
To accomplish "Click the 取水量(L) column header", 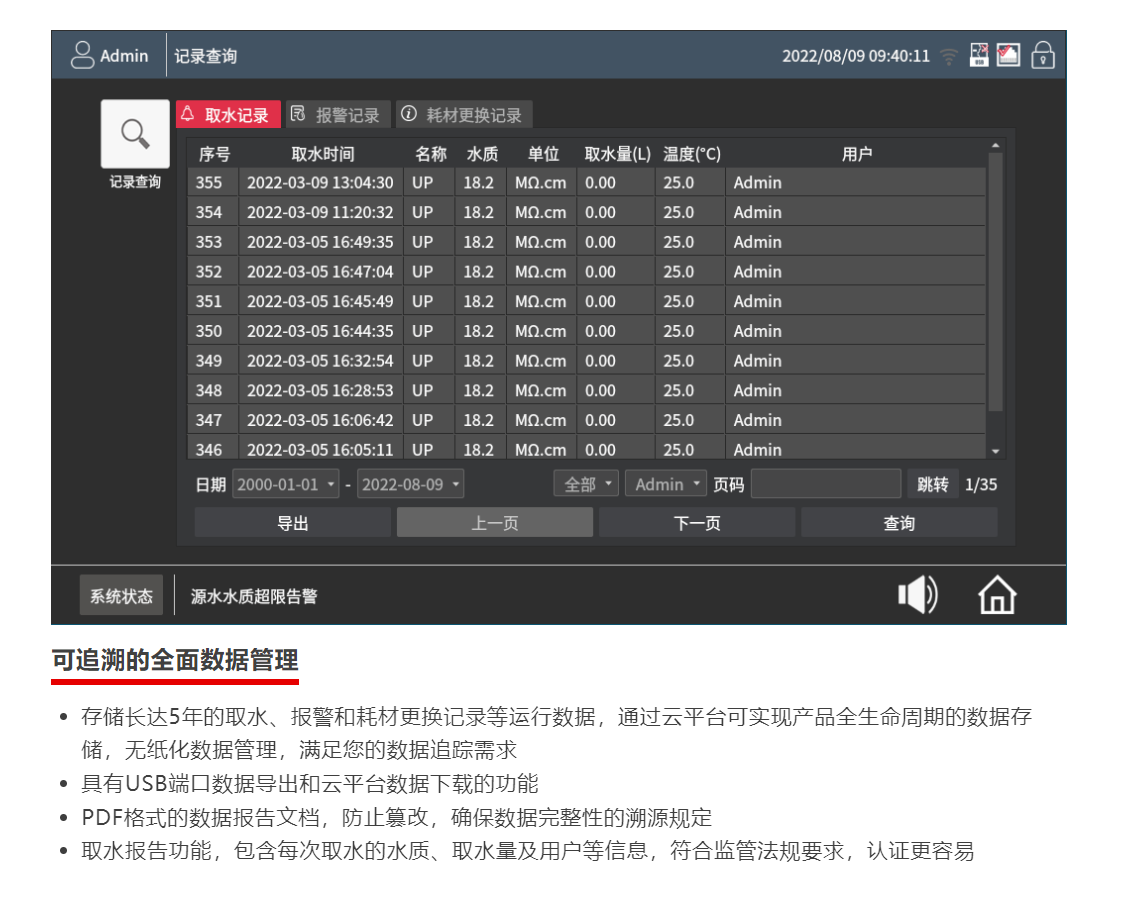I will (x=618, y=154).
